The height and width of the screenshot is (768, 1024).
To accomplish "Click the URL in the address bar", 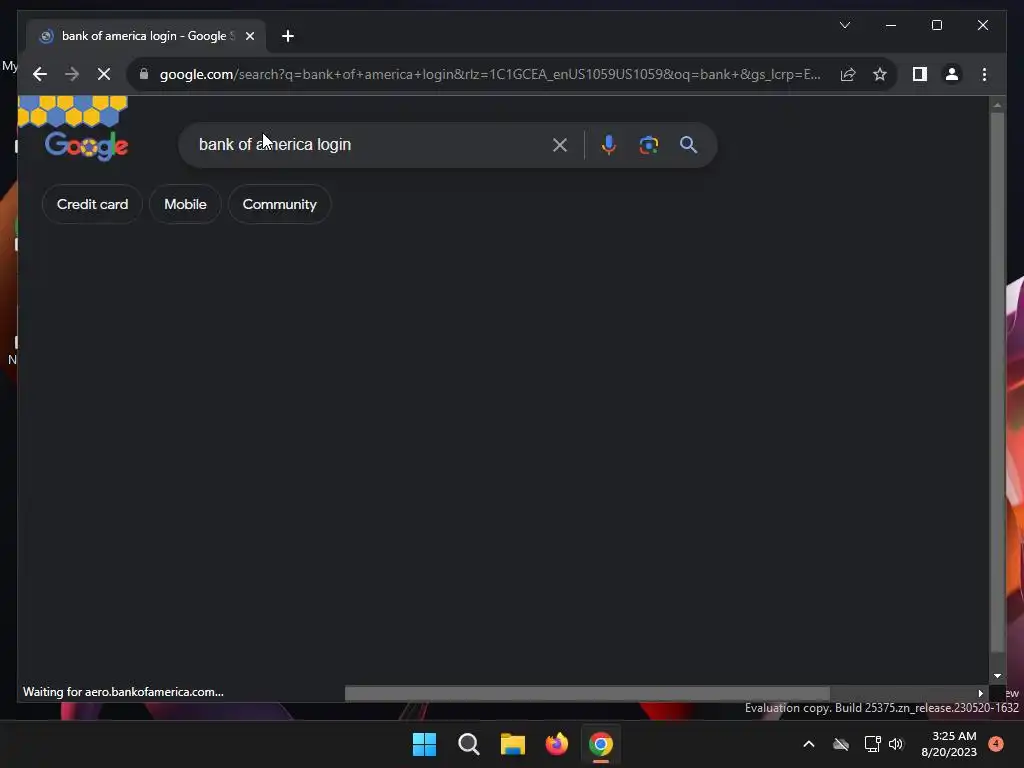I will click(x=490, y=74).
